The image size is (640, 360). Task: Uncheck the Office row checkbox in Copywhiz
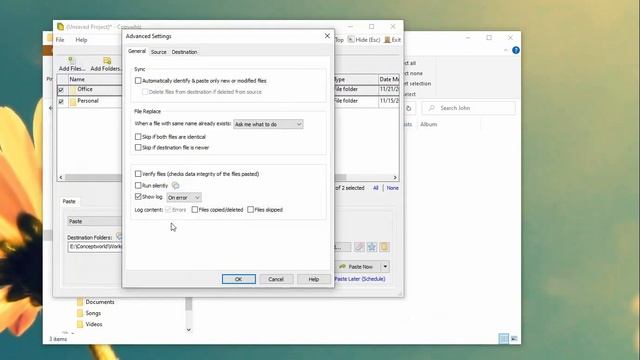(61, 90)
